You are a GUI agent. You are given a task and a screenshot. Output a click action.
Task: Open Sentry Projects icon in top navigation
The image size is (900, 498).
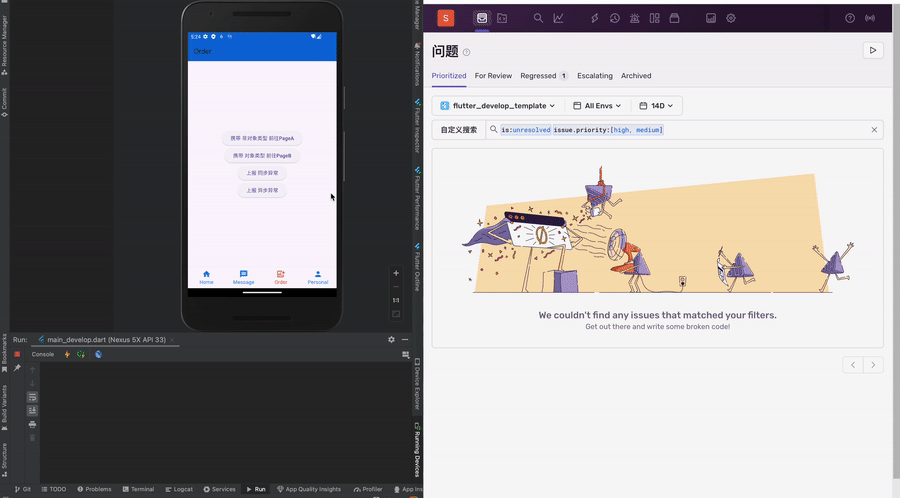tap(502, 18)
